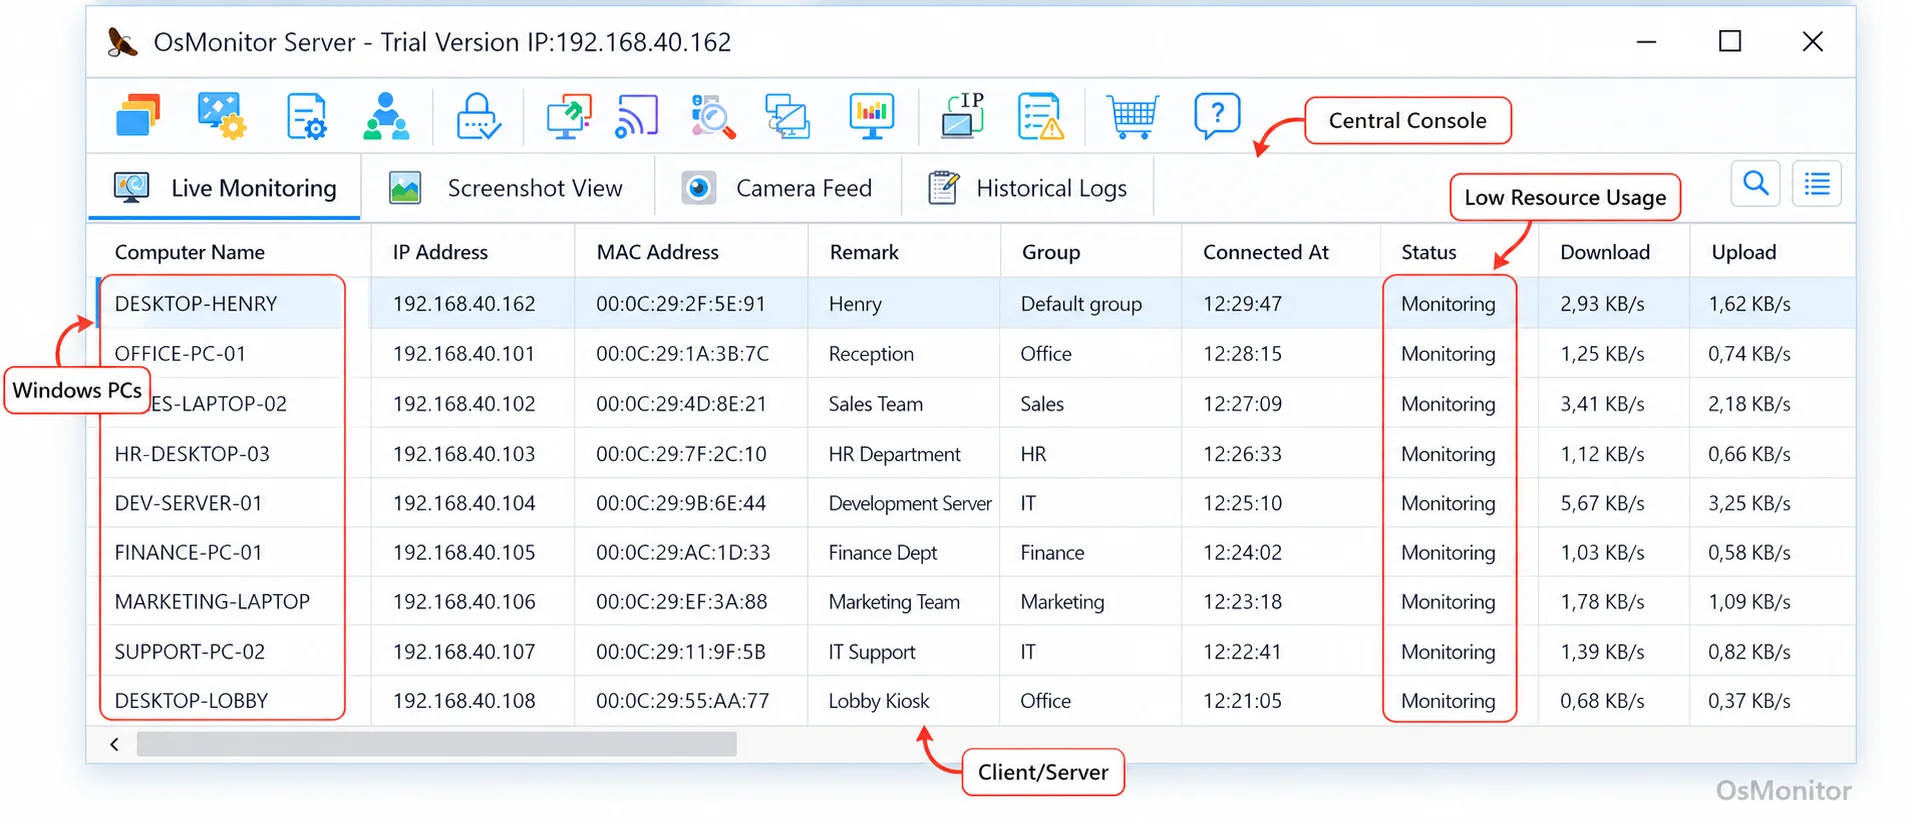
Task: Sort by the Connected At column header
Action: click(1265, 252)
